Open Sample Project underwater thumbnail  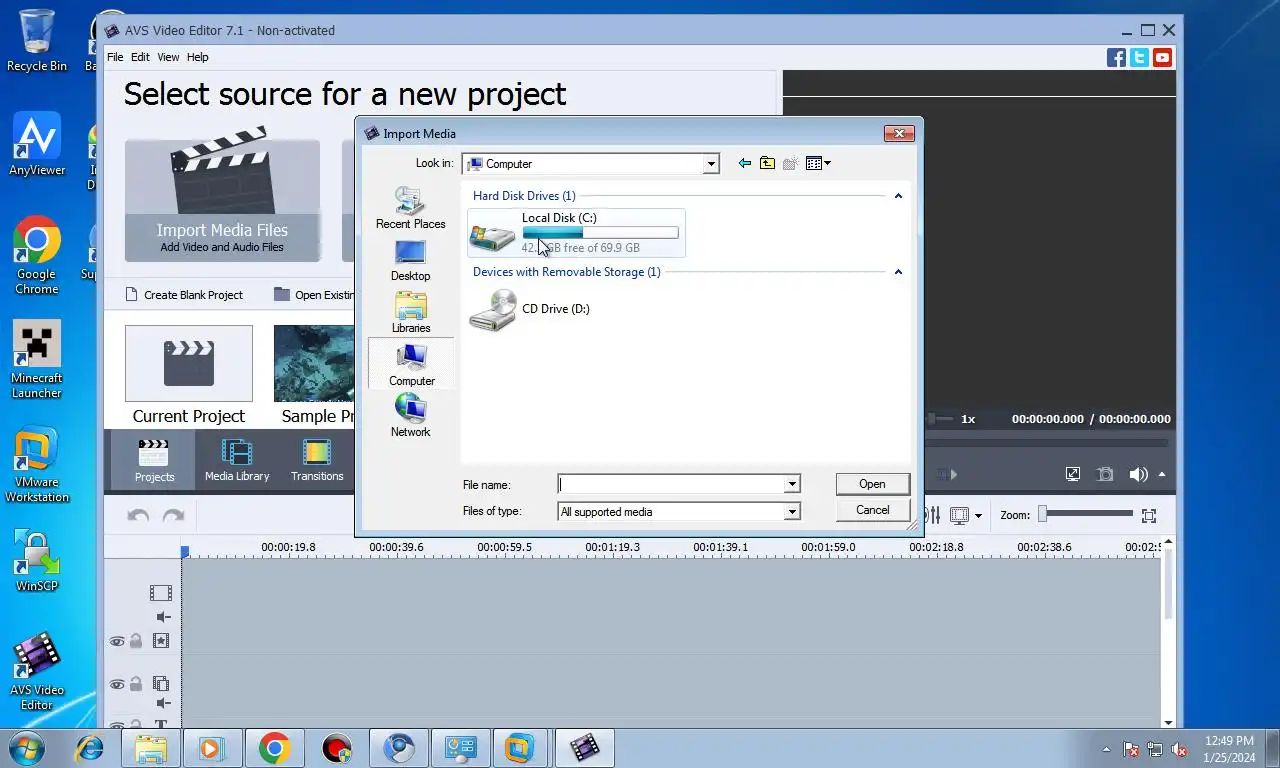coord(314,363)
